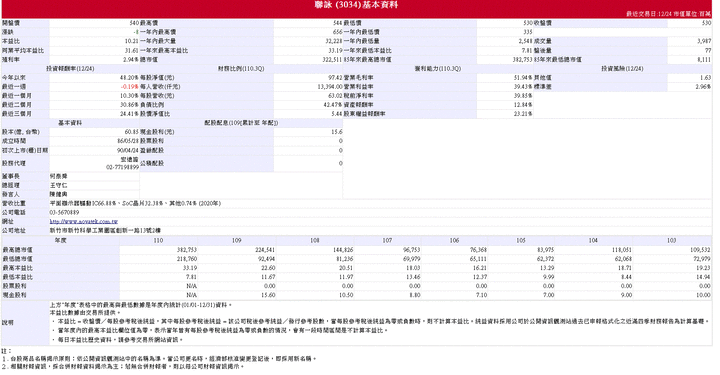Click the 每人營收 value 13,394.00
This screenshot has height=375, width=720.
pyautogui.click(x=330, y=87)
